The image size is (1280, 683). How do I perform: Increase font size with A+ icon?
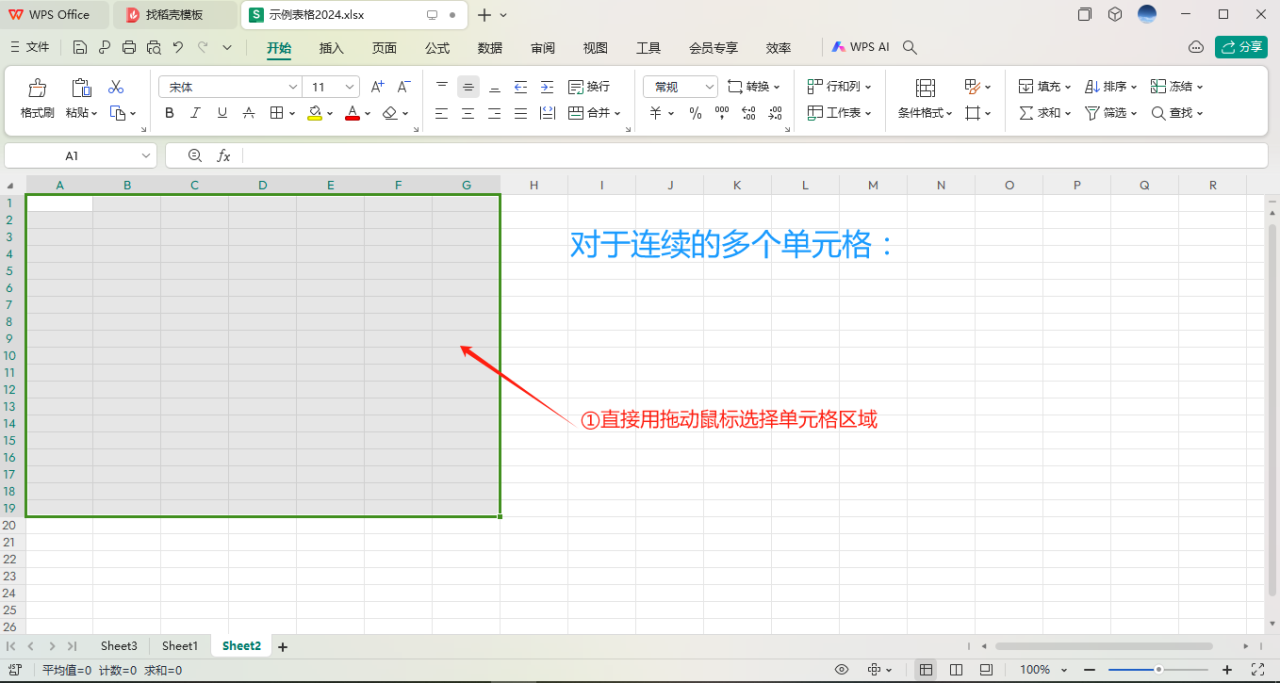click(377, 87)
